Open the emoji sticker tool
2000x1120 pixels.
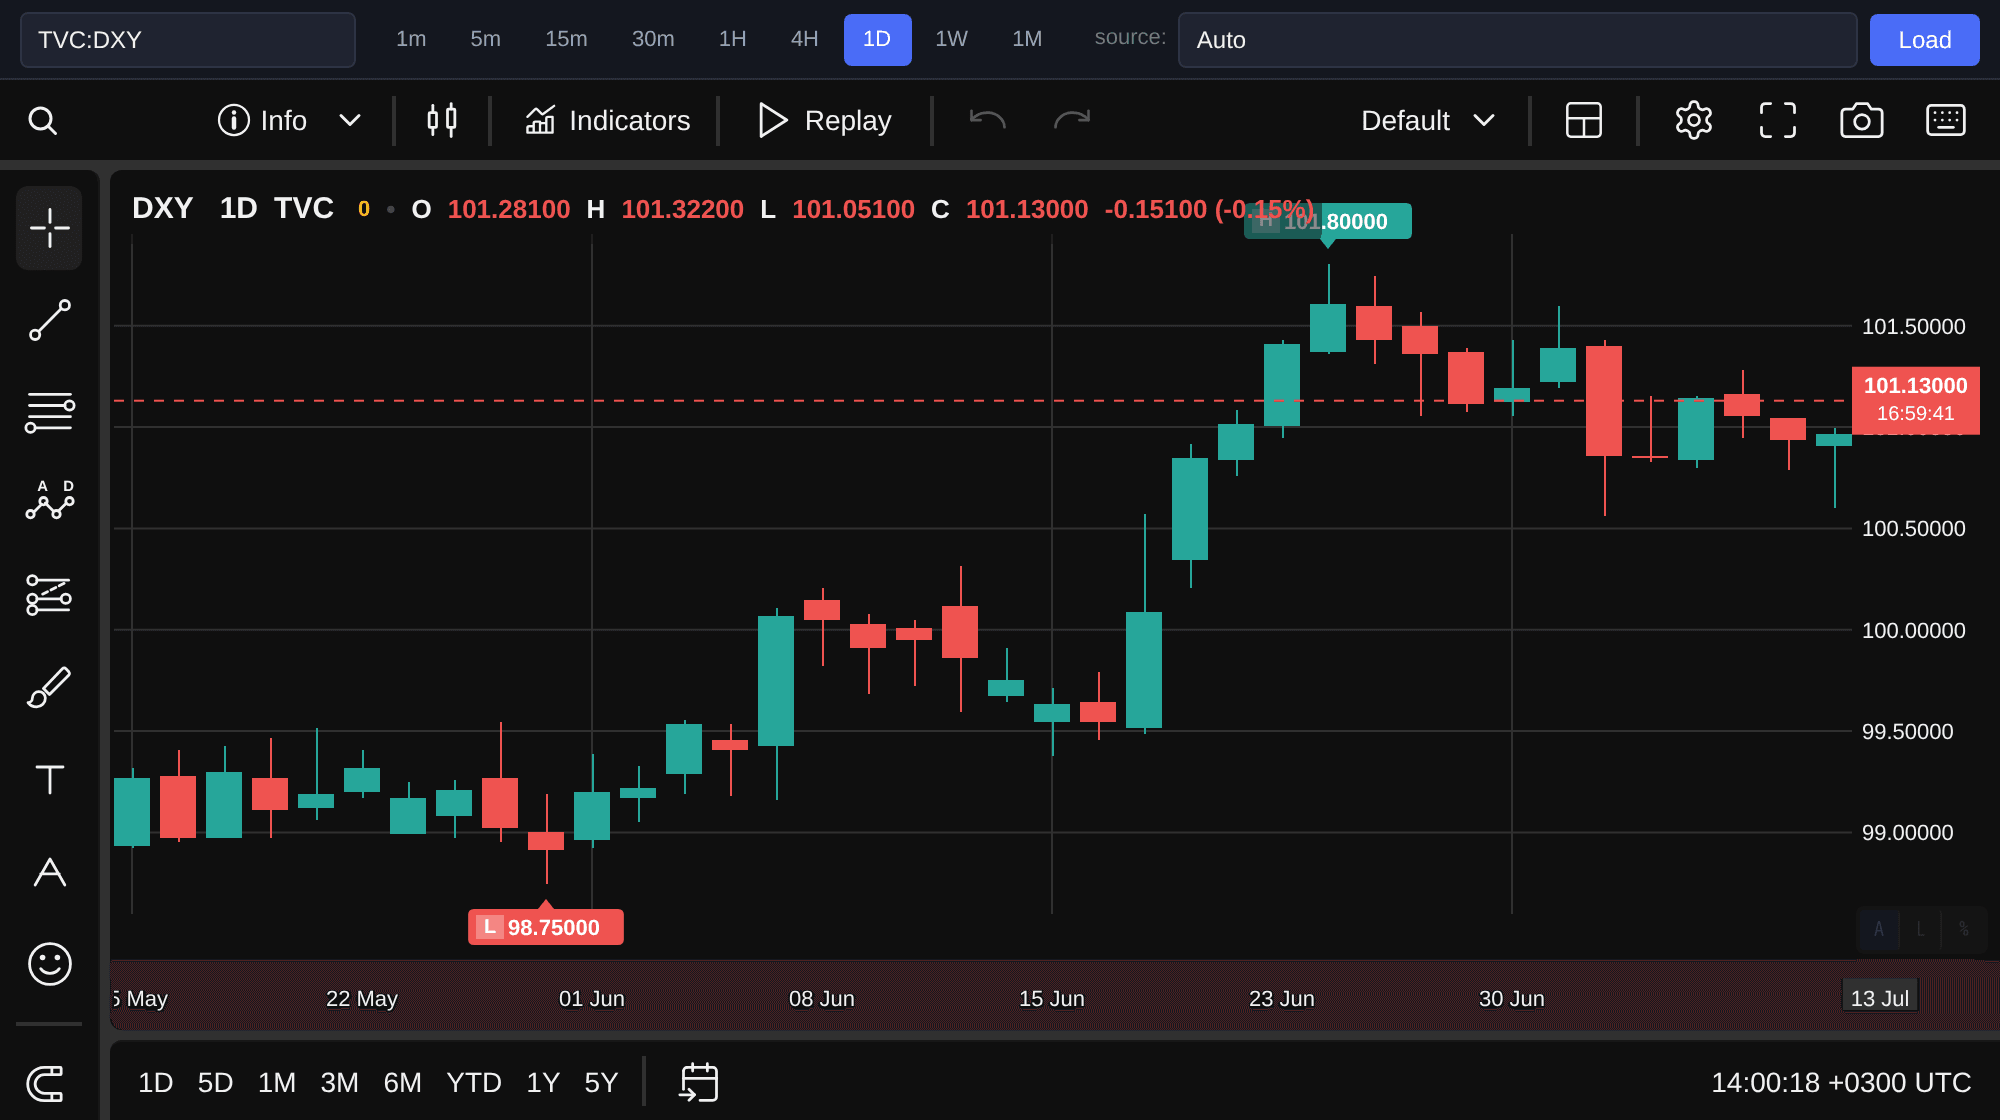coord(49,964)
